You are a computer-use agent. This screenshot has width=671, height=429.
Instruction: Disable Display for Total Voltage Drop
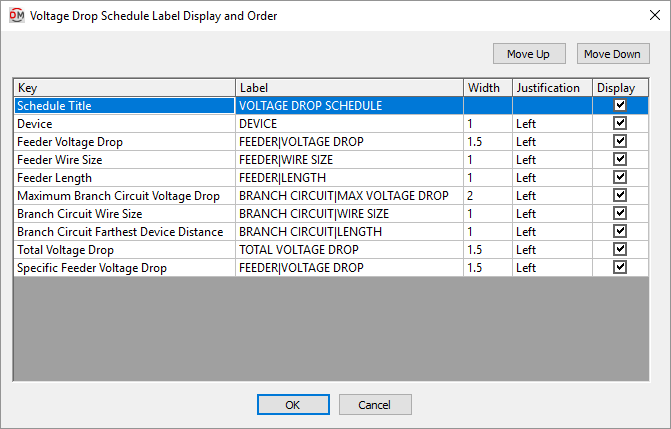pos(620,249)
